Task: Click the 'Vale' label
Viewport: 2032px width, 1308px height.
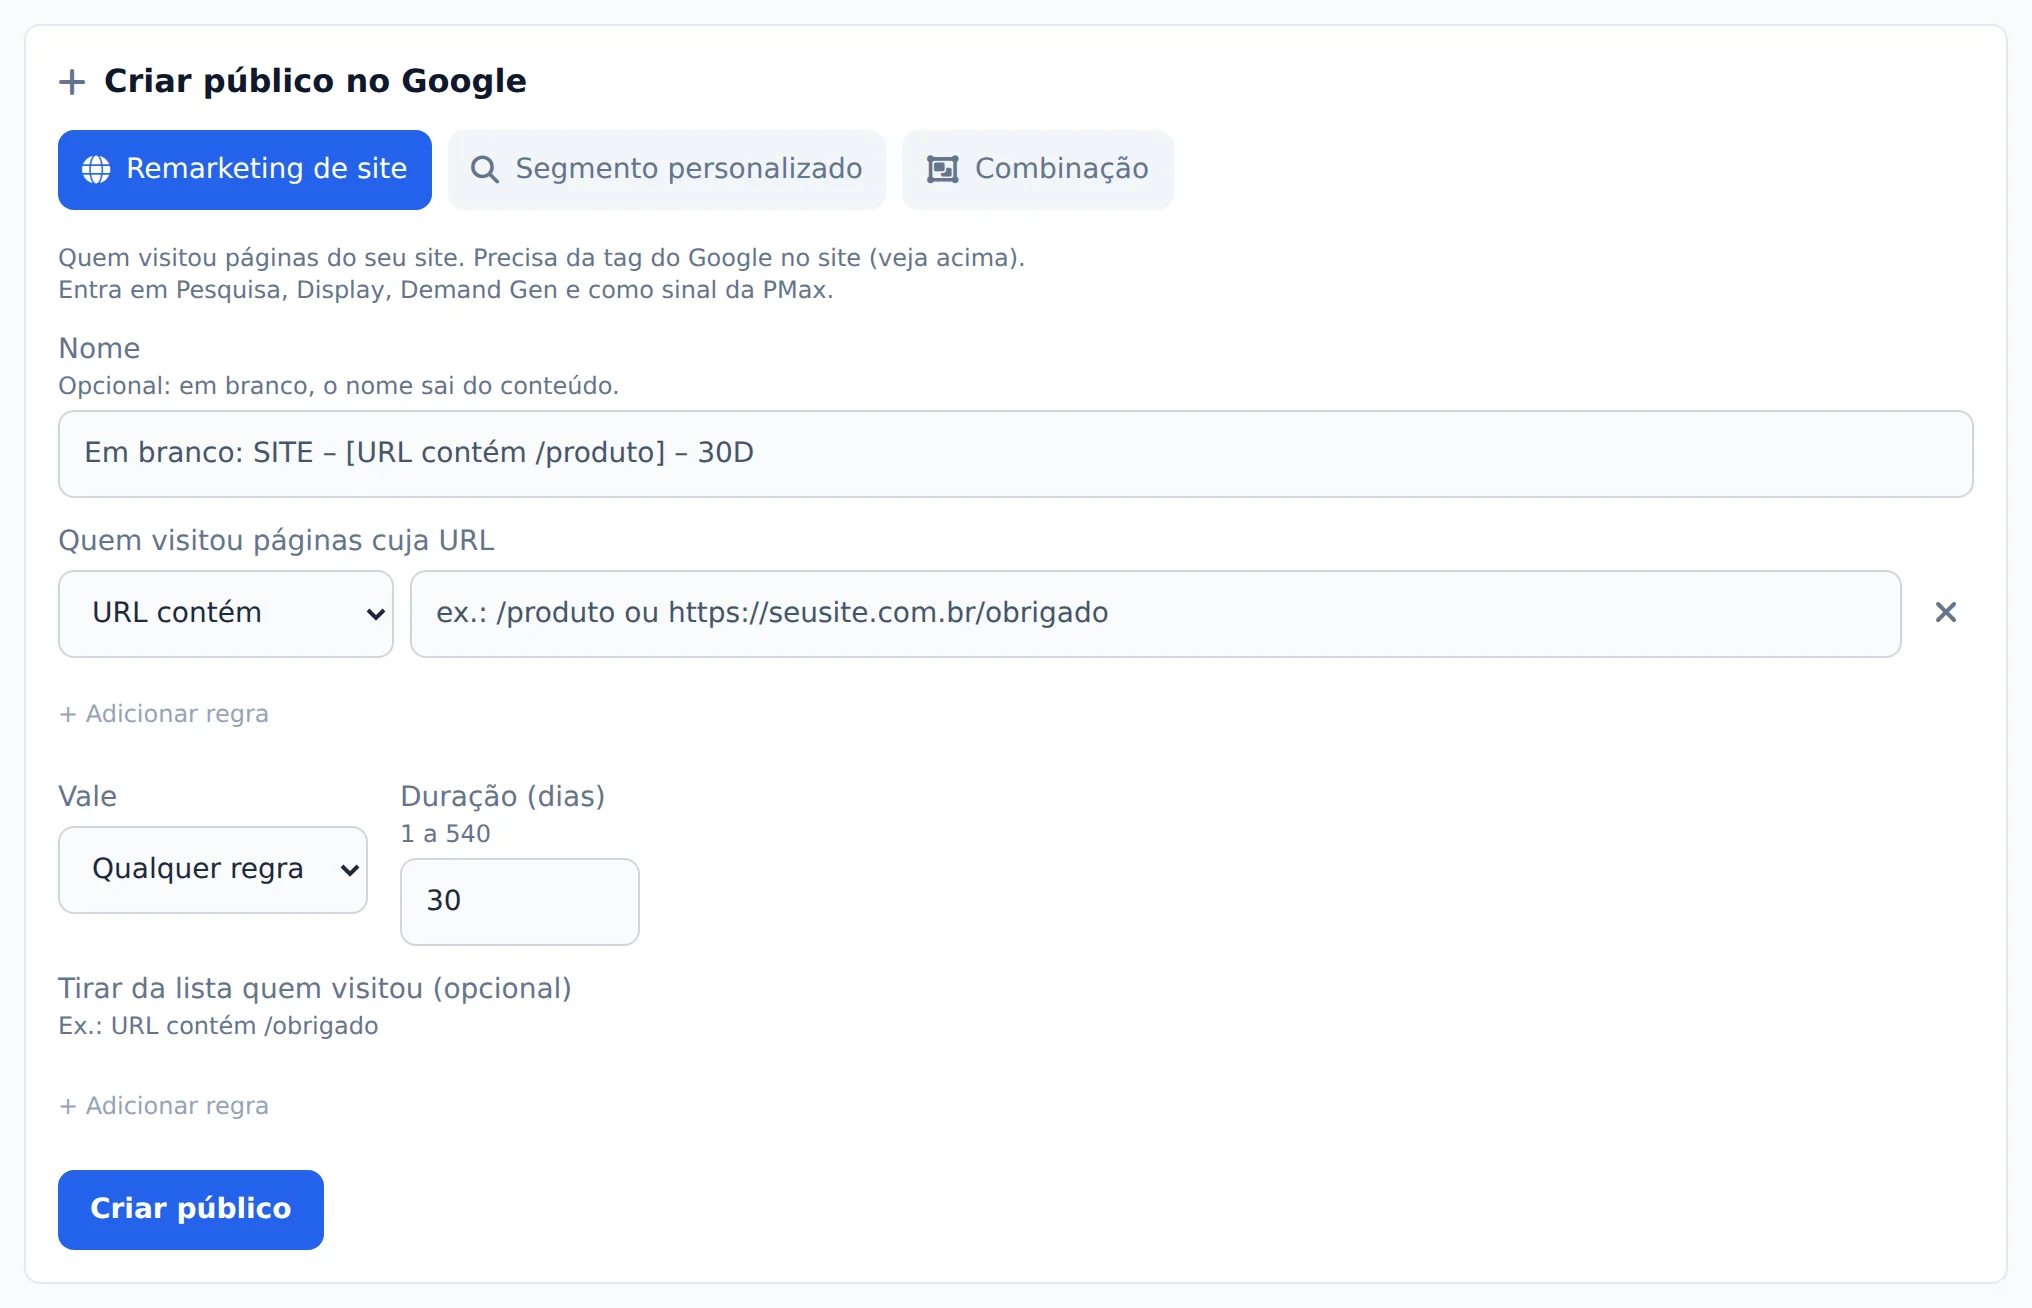Action: coord(88,796)
